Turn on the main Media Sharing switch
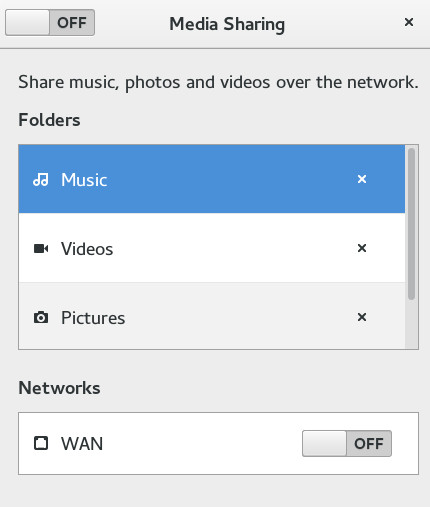The width and height of the screenshot is (430, 507). (x=50, y=23)
